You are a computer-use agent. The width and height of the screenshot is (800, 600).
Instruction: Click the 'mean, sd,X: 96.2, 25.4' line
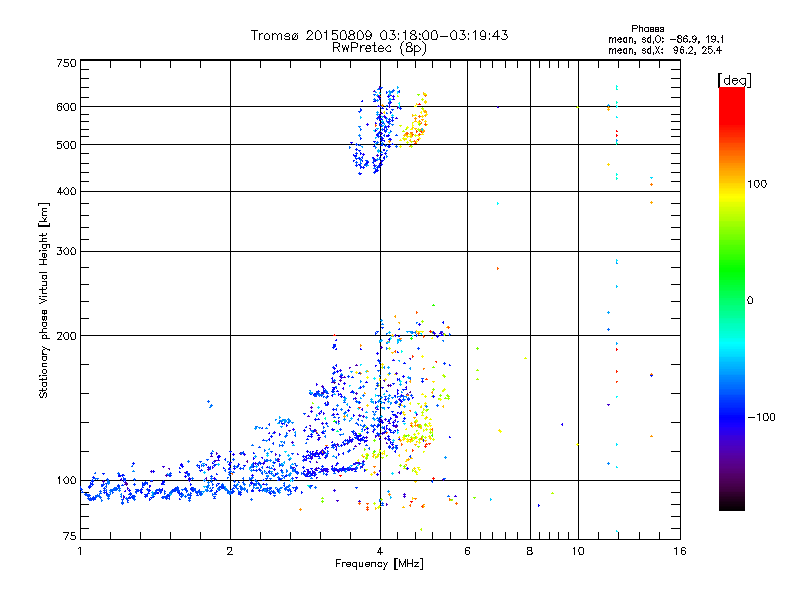[665, 50]
